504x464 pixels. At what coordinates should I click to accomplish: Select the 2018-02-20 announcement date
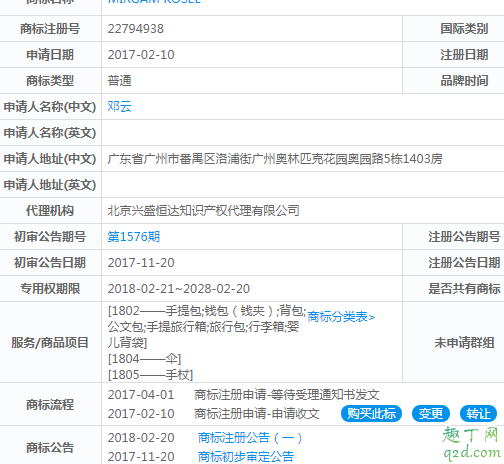click(x=141, y=438)
